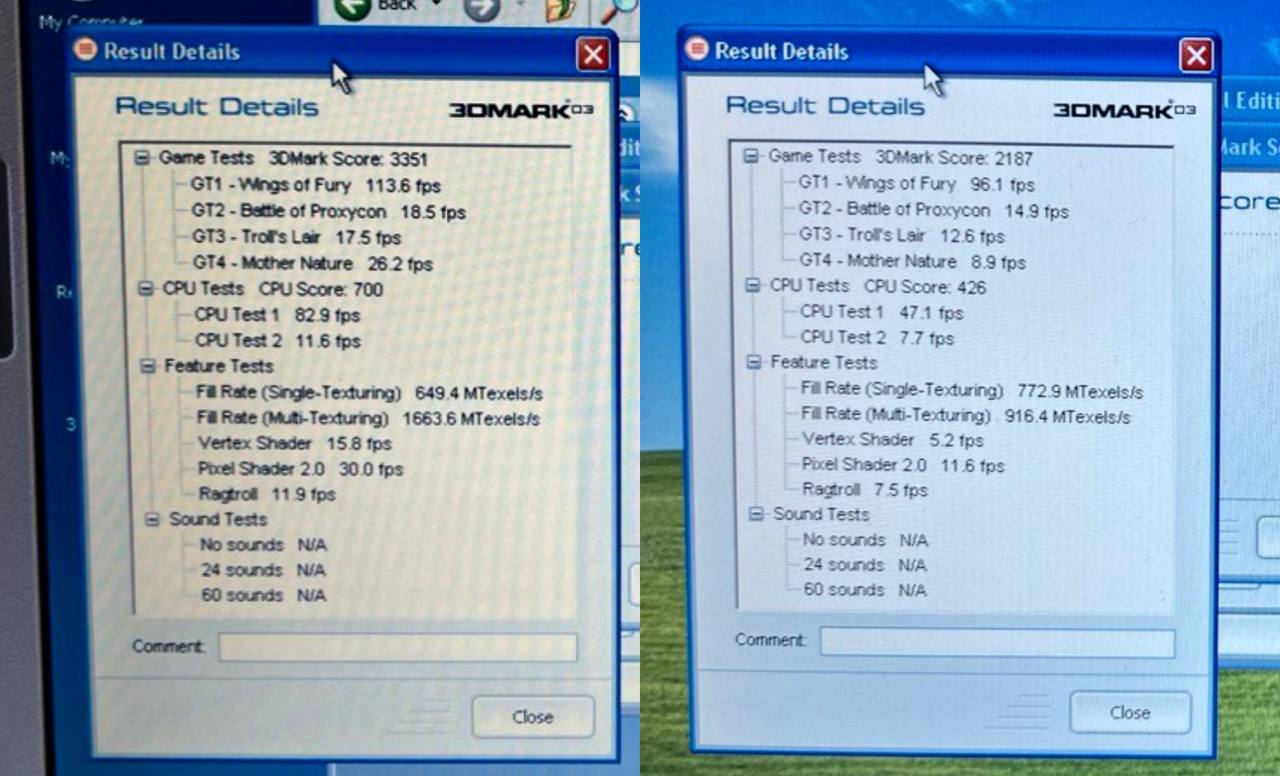Select the row 'GT4 - Mother Nature 26.2 fps'
The image size is (1280, 776).
click(313, 264)
